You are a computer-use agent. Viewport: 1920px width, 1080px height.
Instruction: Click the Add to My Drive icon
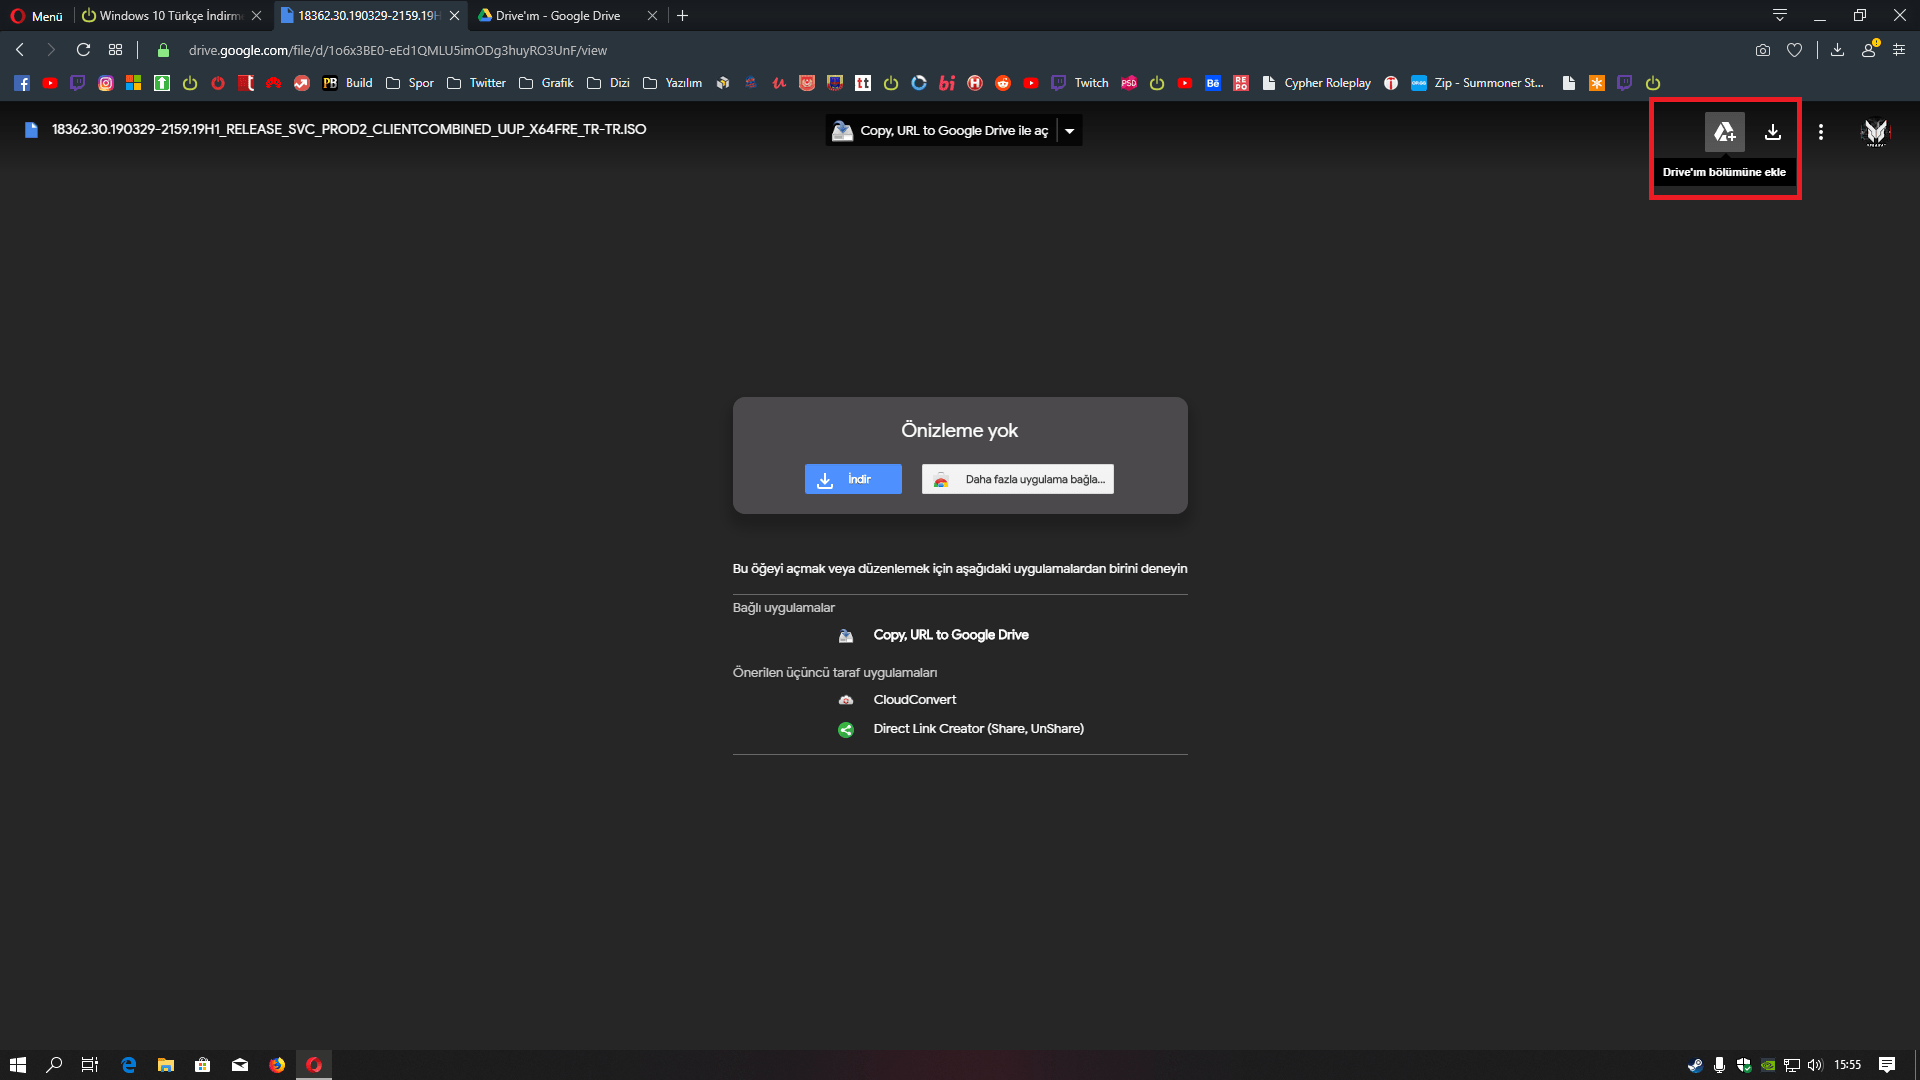[1724, 132]
